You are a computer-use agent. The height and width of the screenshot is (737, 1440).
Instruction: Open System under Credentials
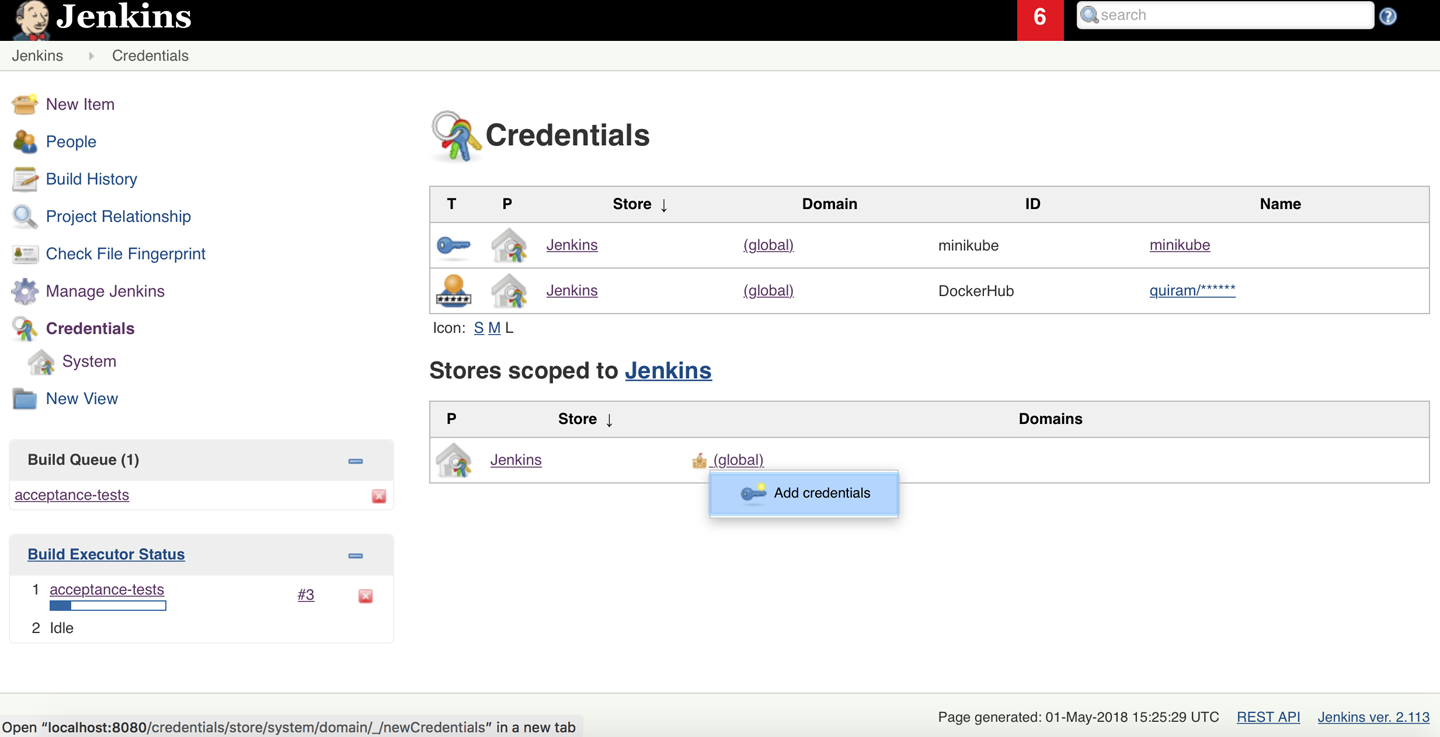[89, 361]
